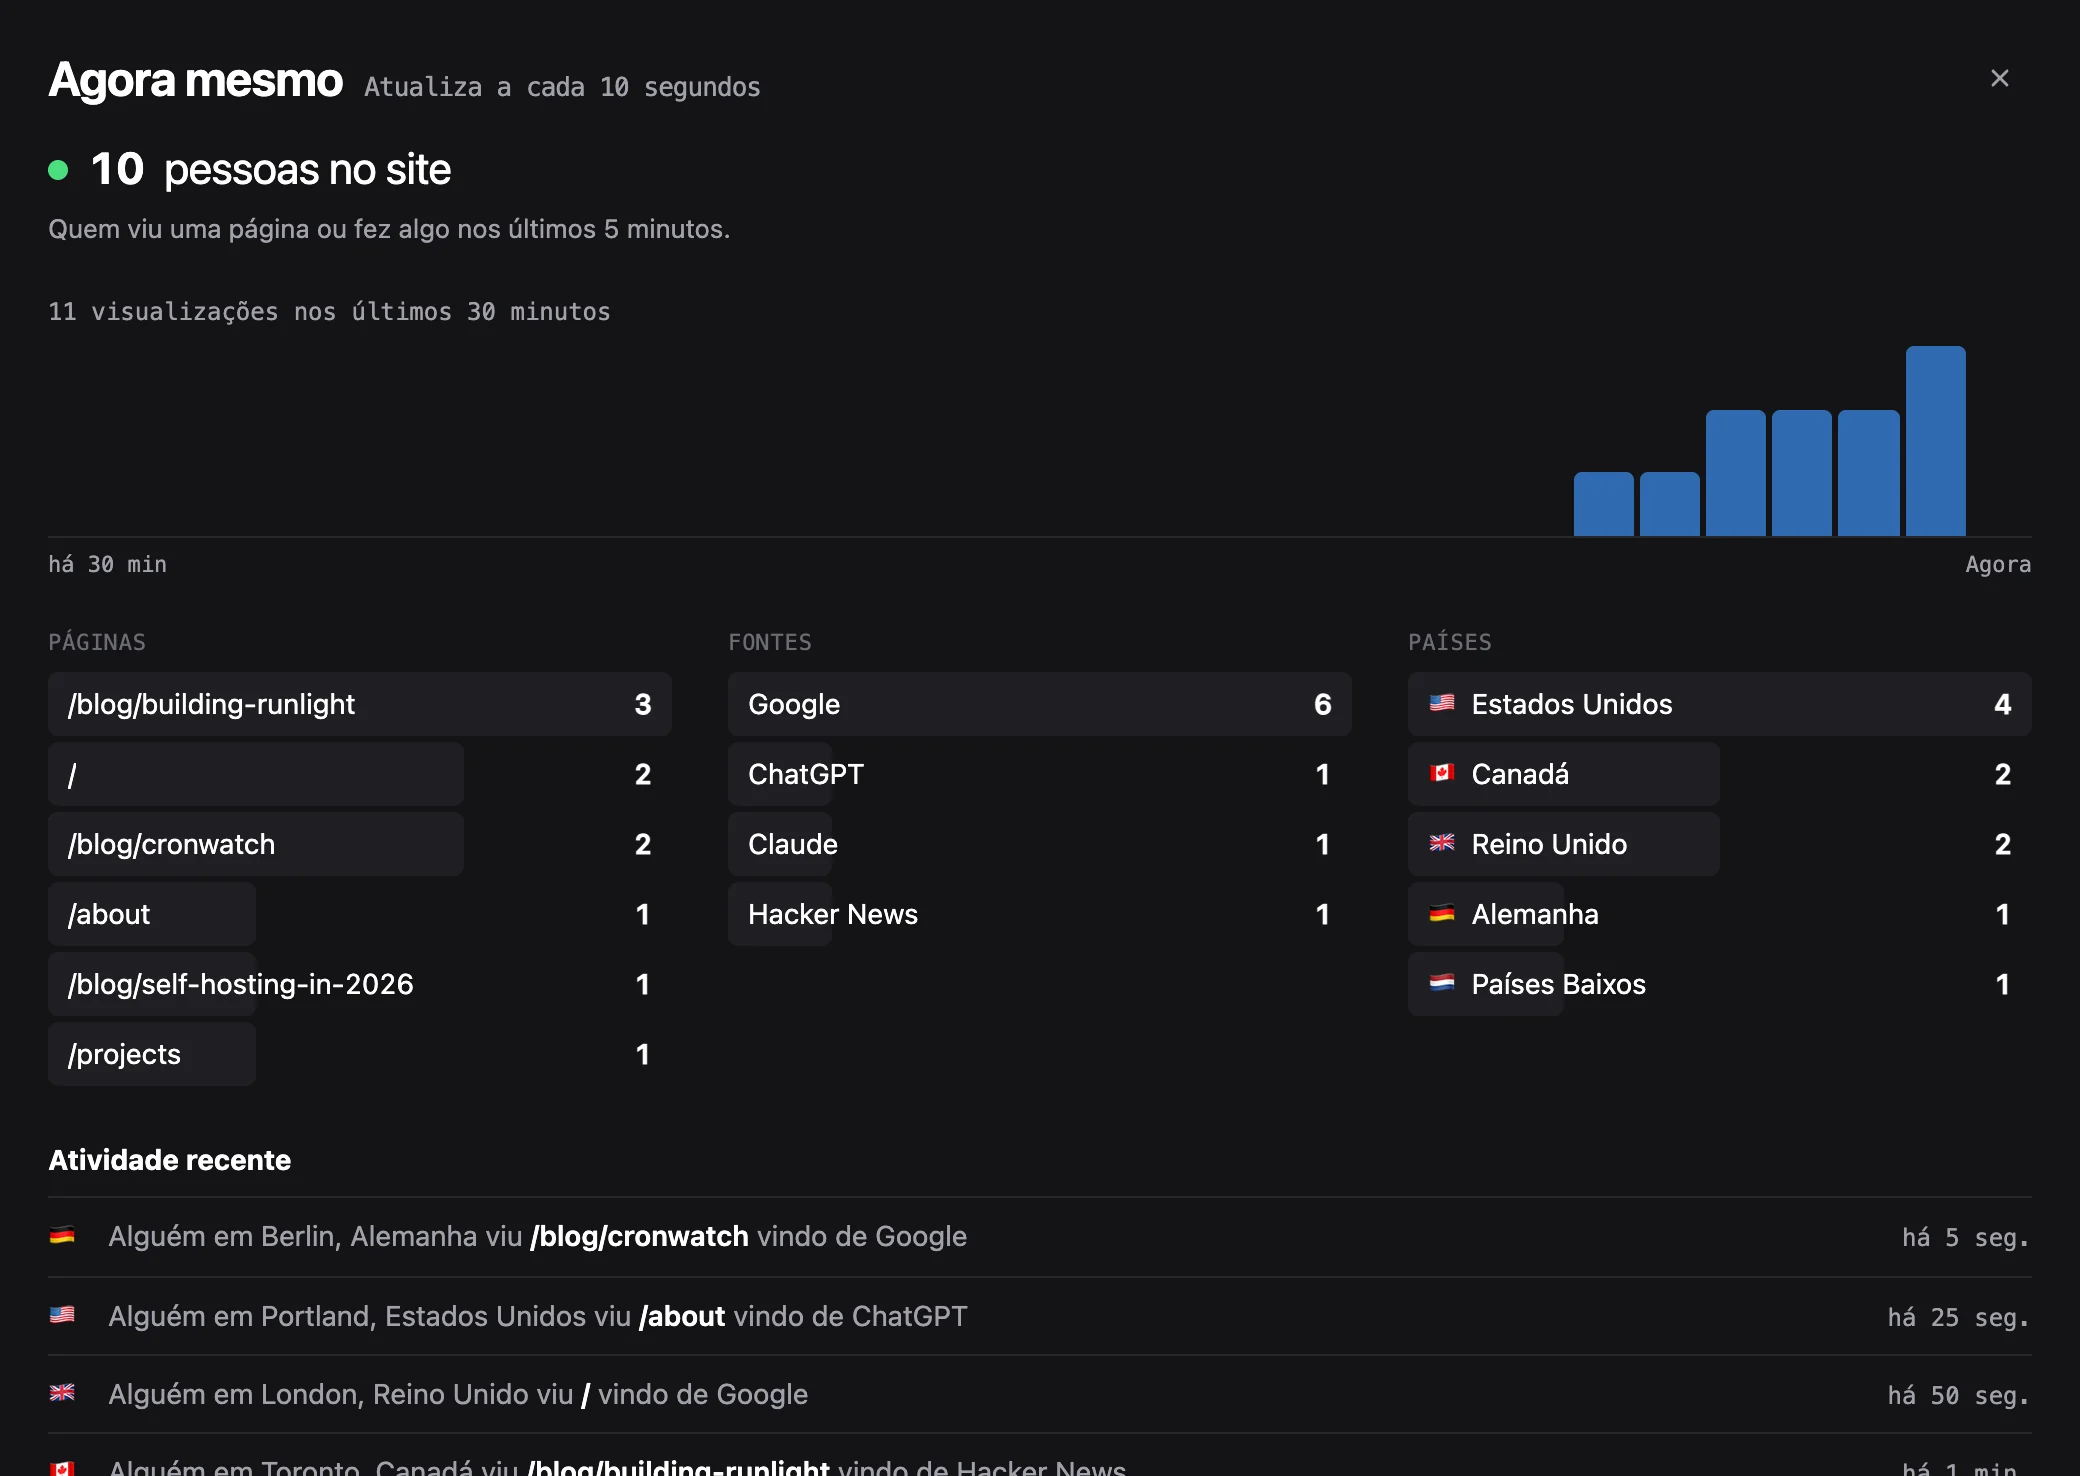Select the /about page row

click(360, 914)
